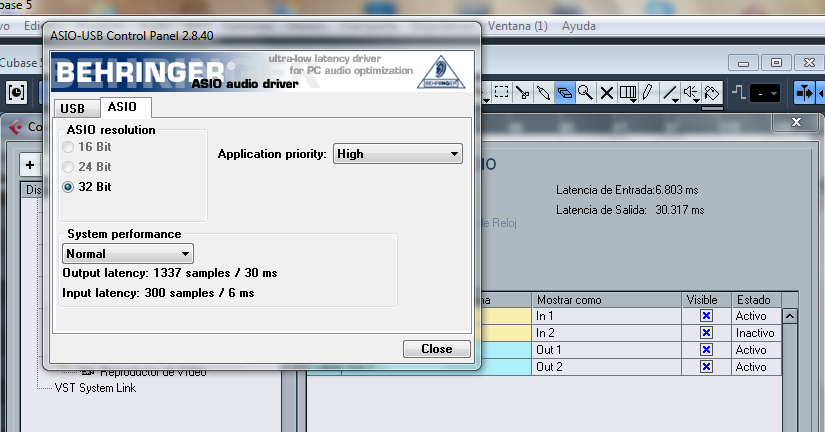
Task: Open the dark dash dropdown in toolbar
Action: (x=764, y=94)
